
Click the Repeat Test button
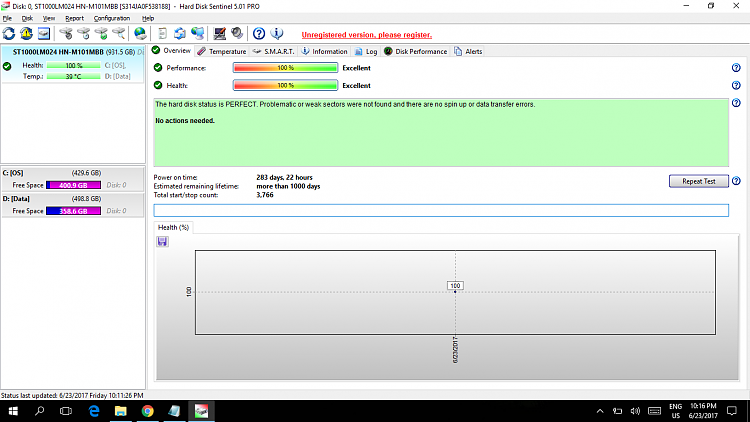[x=698, y=181]
